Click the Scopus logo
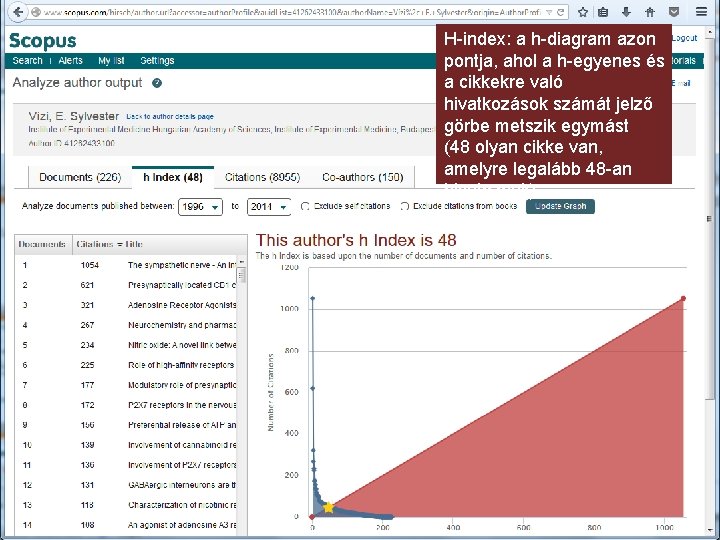This screenshot has height=540, width=720. [43, 40]
